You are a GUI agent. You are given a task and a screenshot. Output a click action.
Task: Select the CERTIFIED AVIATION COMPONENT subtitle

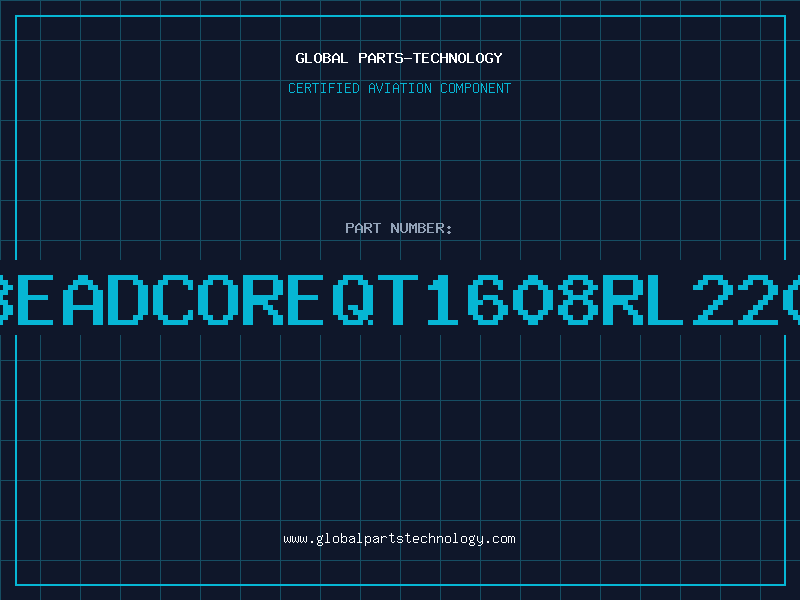click(399, 88)
